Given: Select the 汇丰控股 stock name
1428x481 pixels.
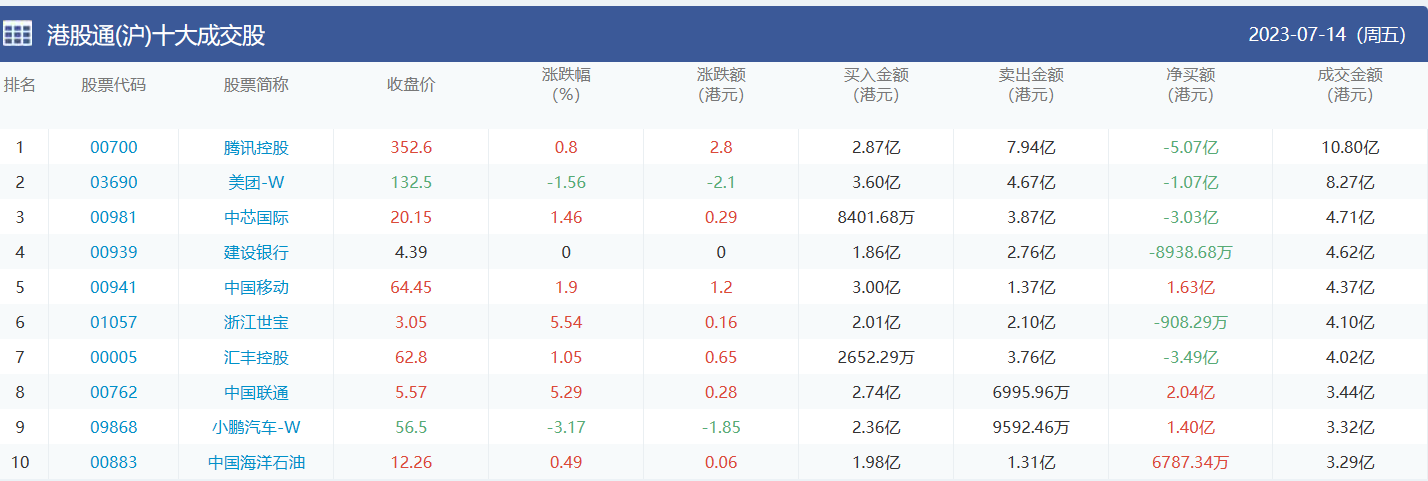Looking at the screenshot, I should [x=256, y=357].
